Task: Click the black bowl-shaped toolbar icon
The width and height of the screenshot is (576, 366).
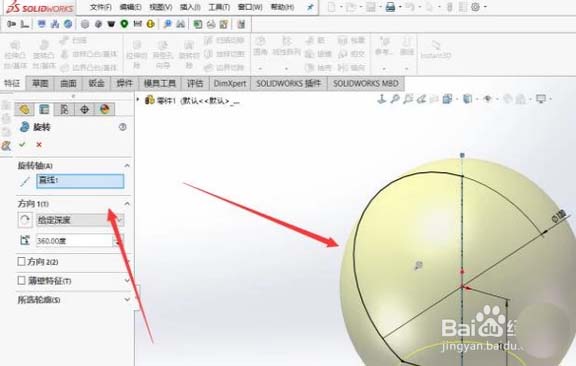Action: tap(111, 24)
